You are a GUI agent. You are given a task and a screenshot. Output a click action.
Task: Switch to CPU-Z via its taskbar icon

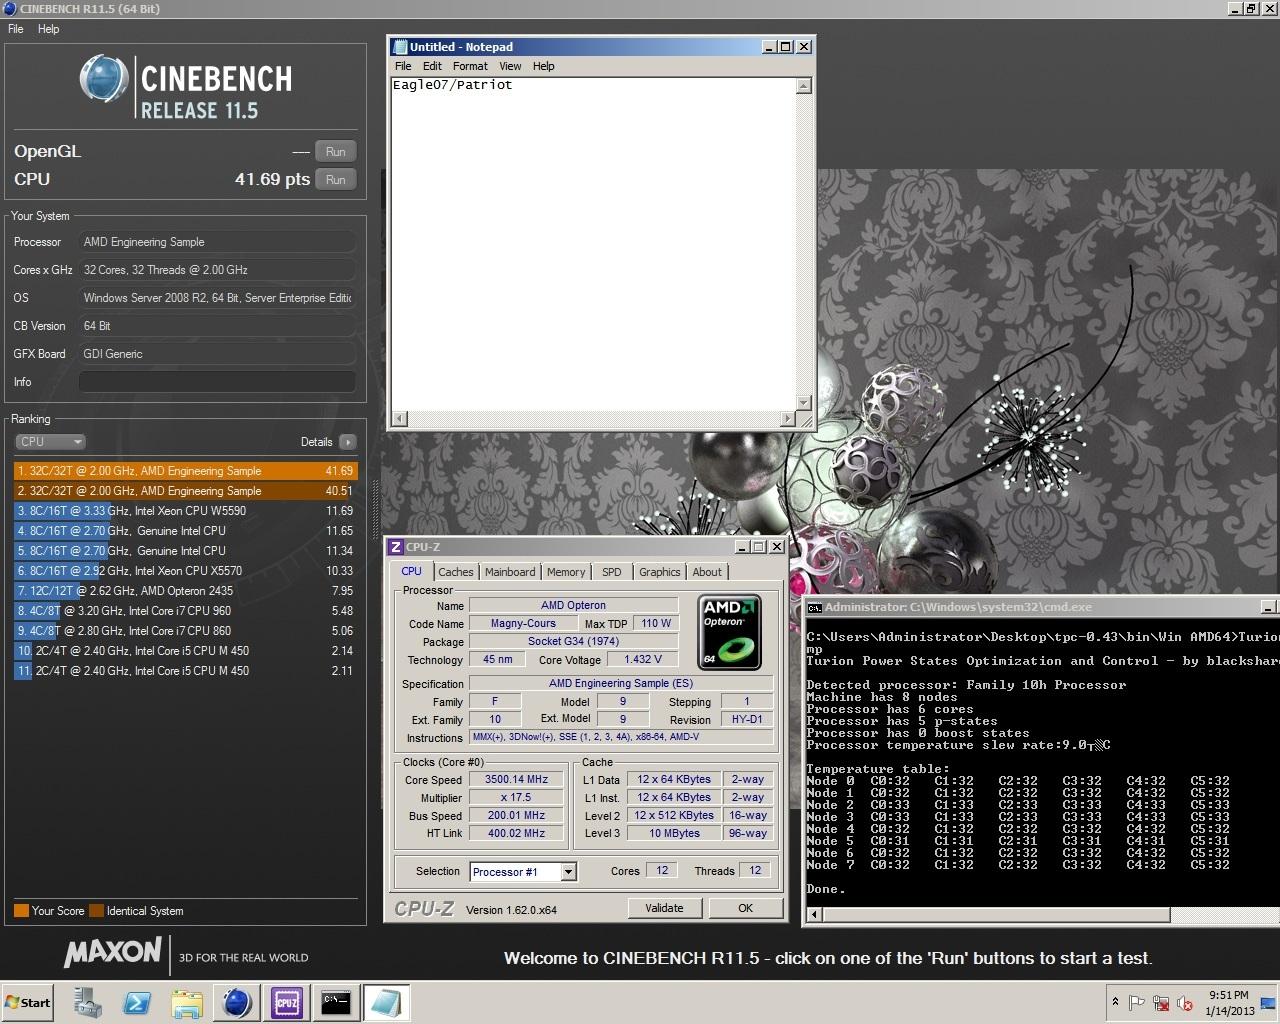[287, 1002]
